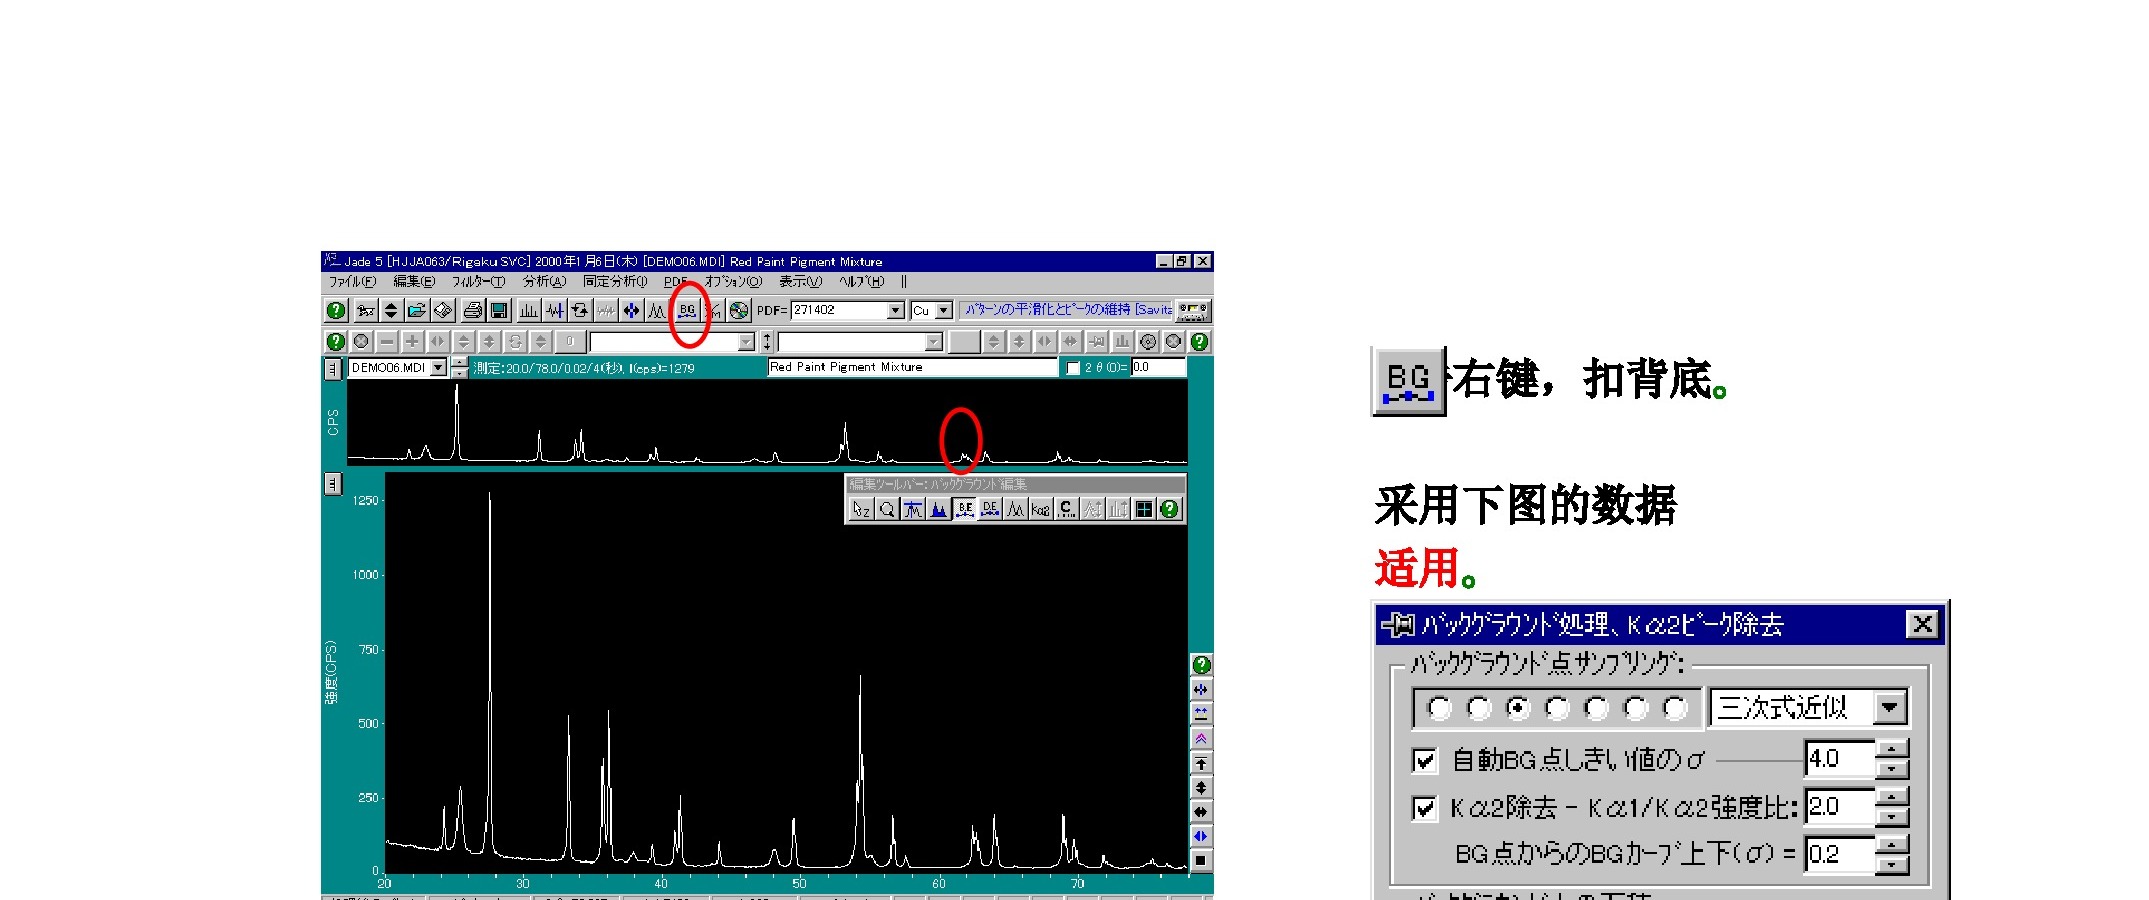Increase the 4.0 sigma threshold spinner

click(x=1892, y=748)
